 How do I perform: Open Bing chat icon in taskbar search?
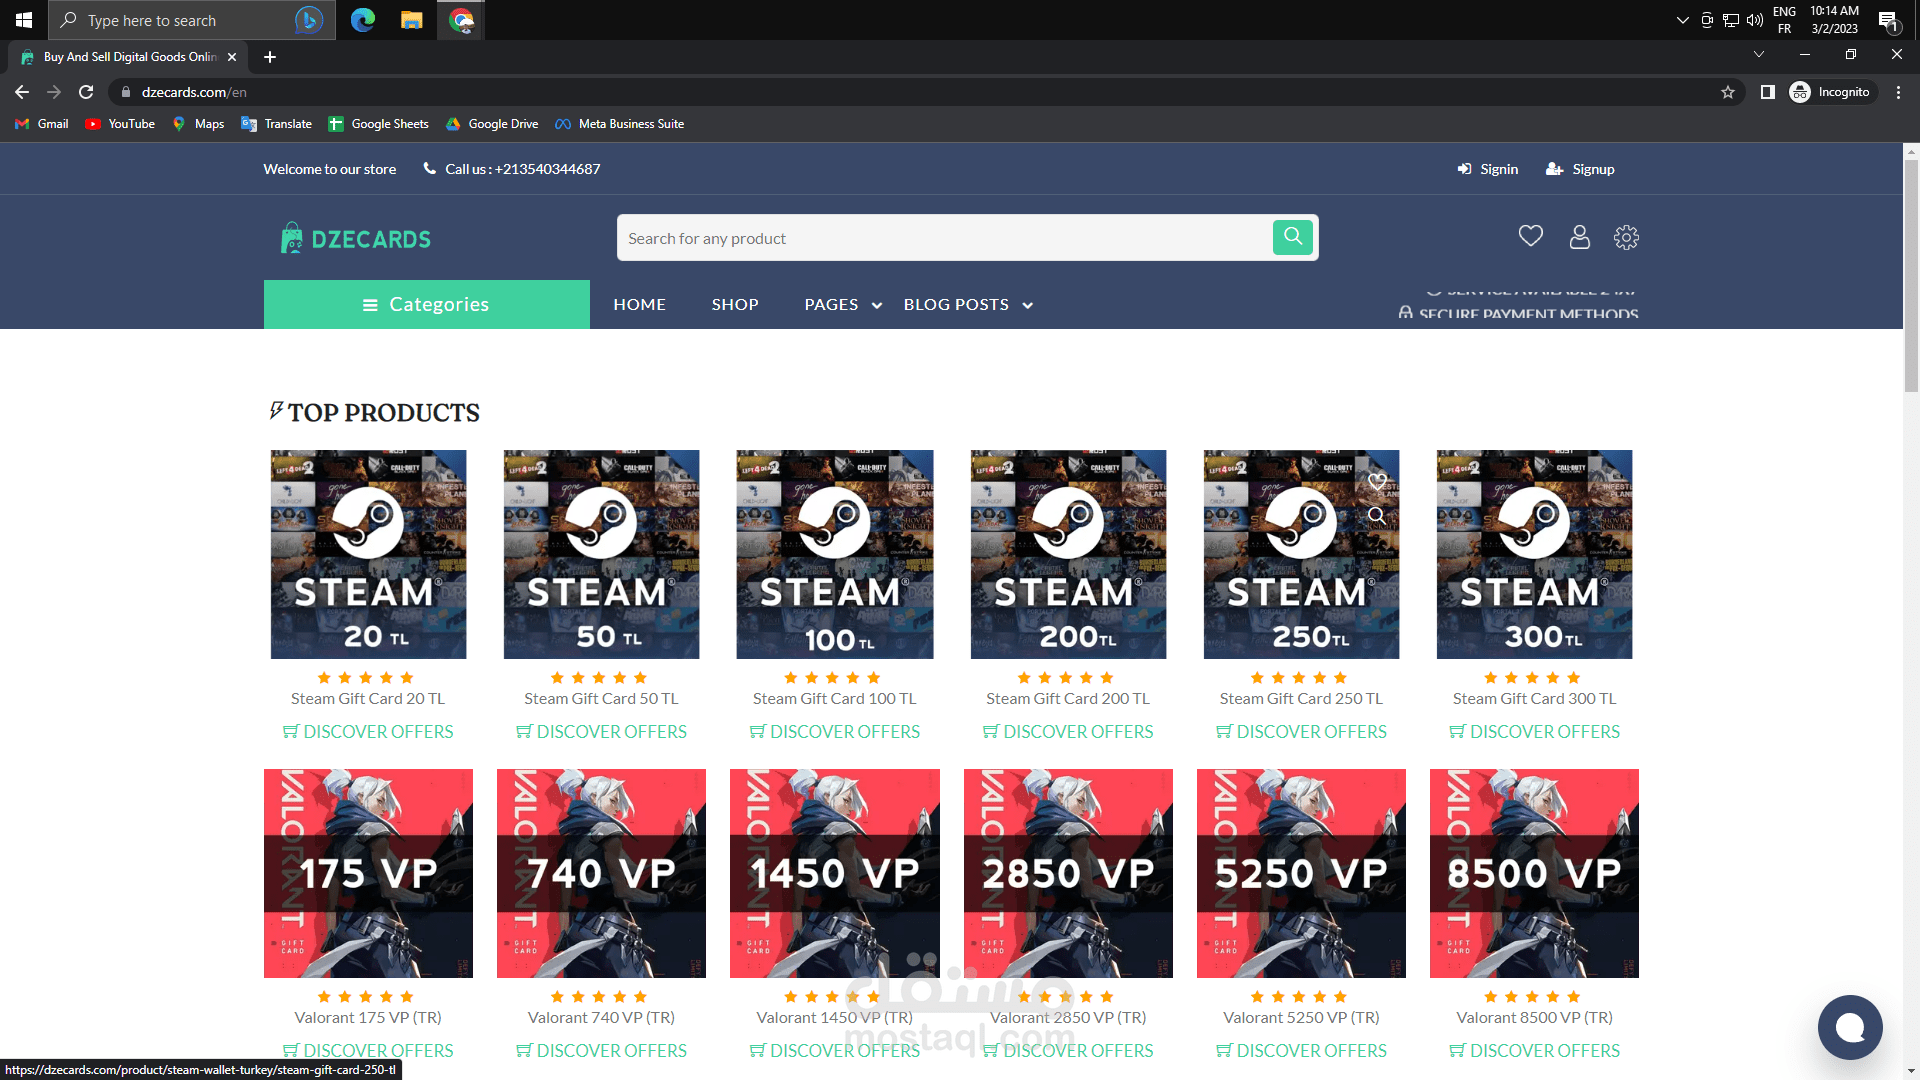click(309, 20)
